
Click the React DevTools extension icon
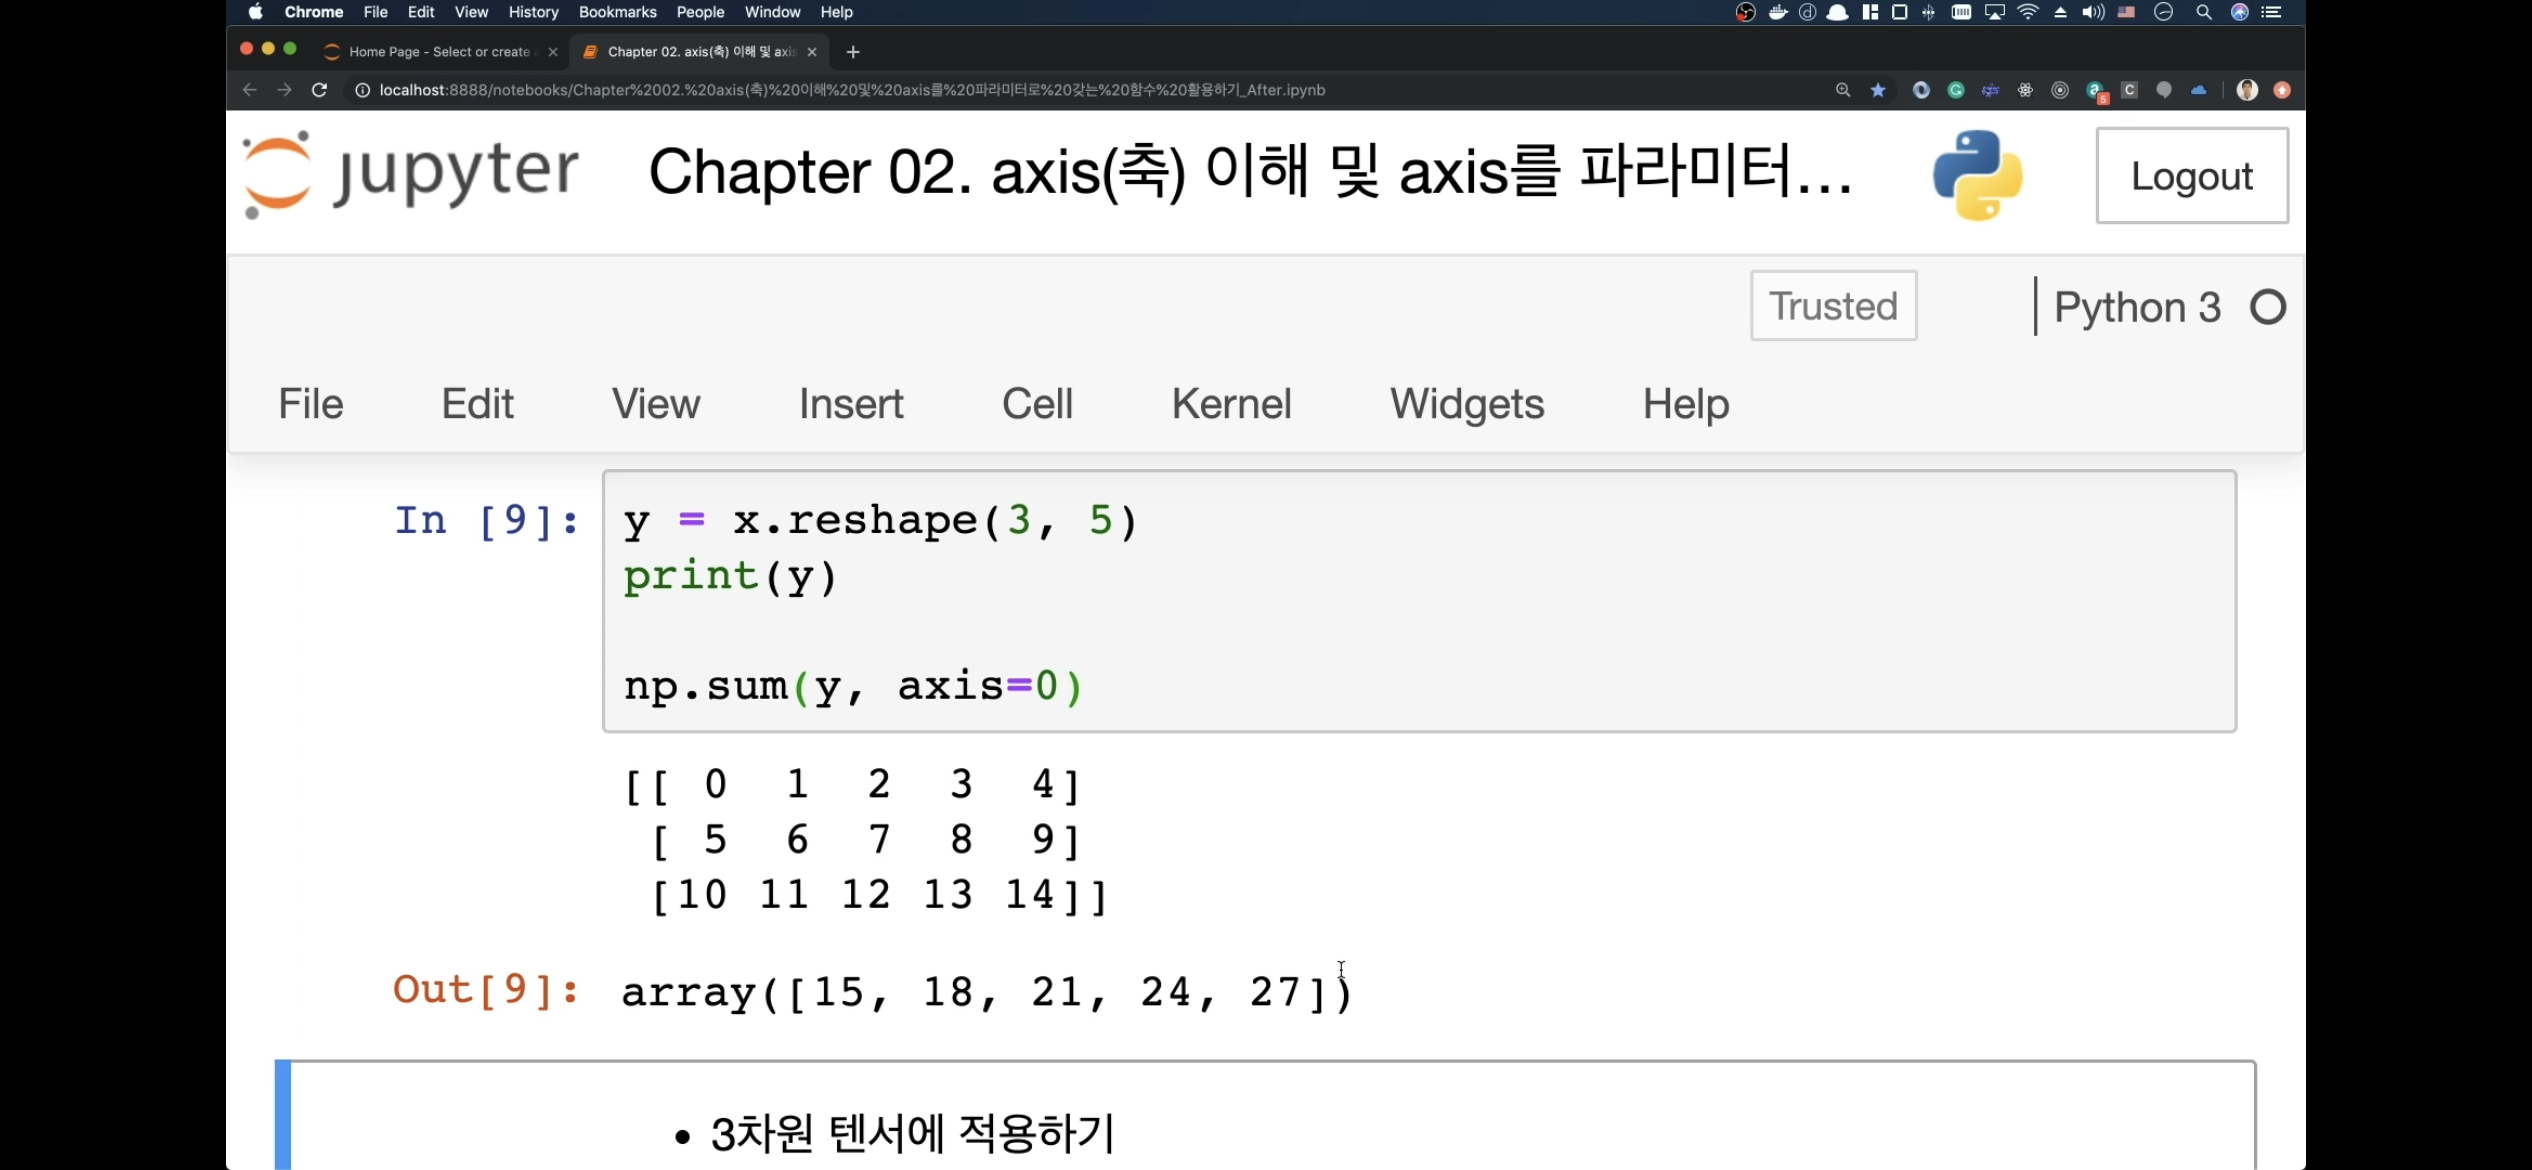tap(2025, 90)
